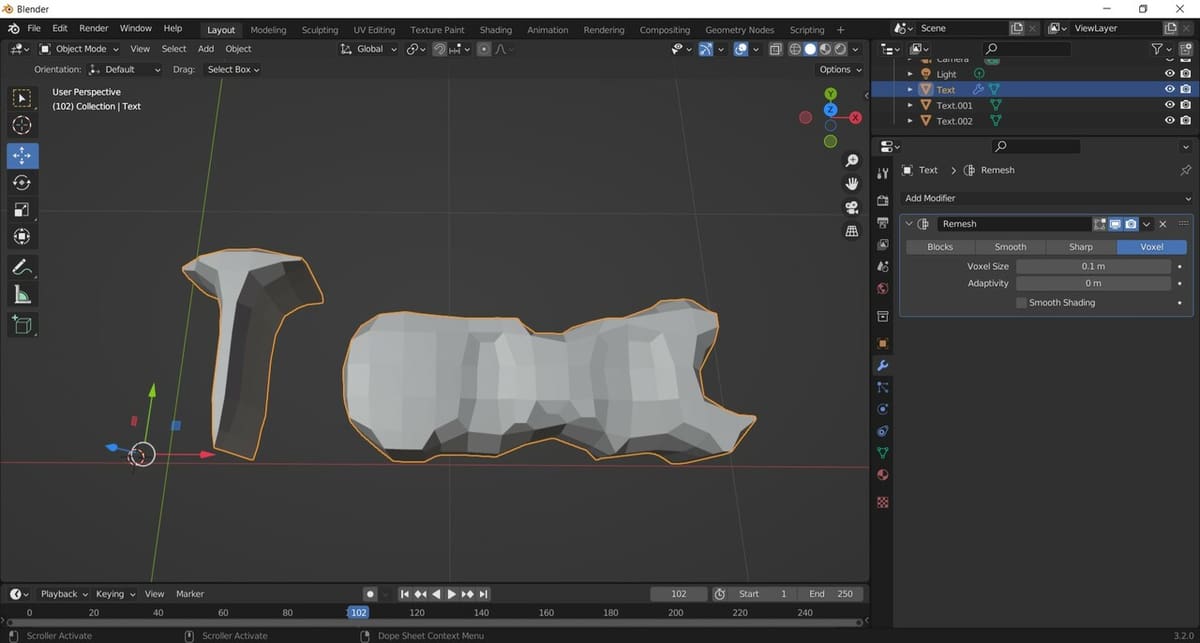Click the viewport zoom magnifier icon
Image resolution: width=1200 pixels, height=643 pixels.
tap(852, 161)
